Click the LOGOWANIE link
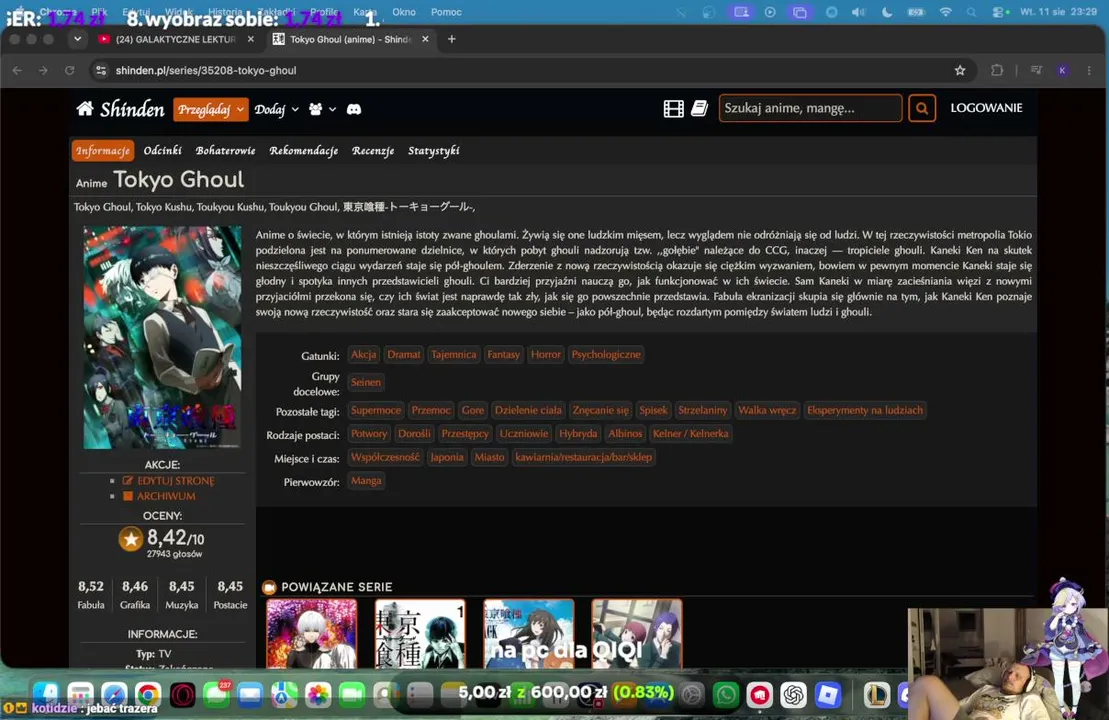The height and width of the screenshot is (720, 1109). 986,108
